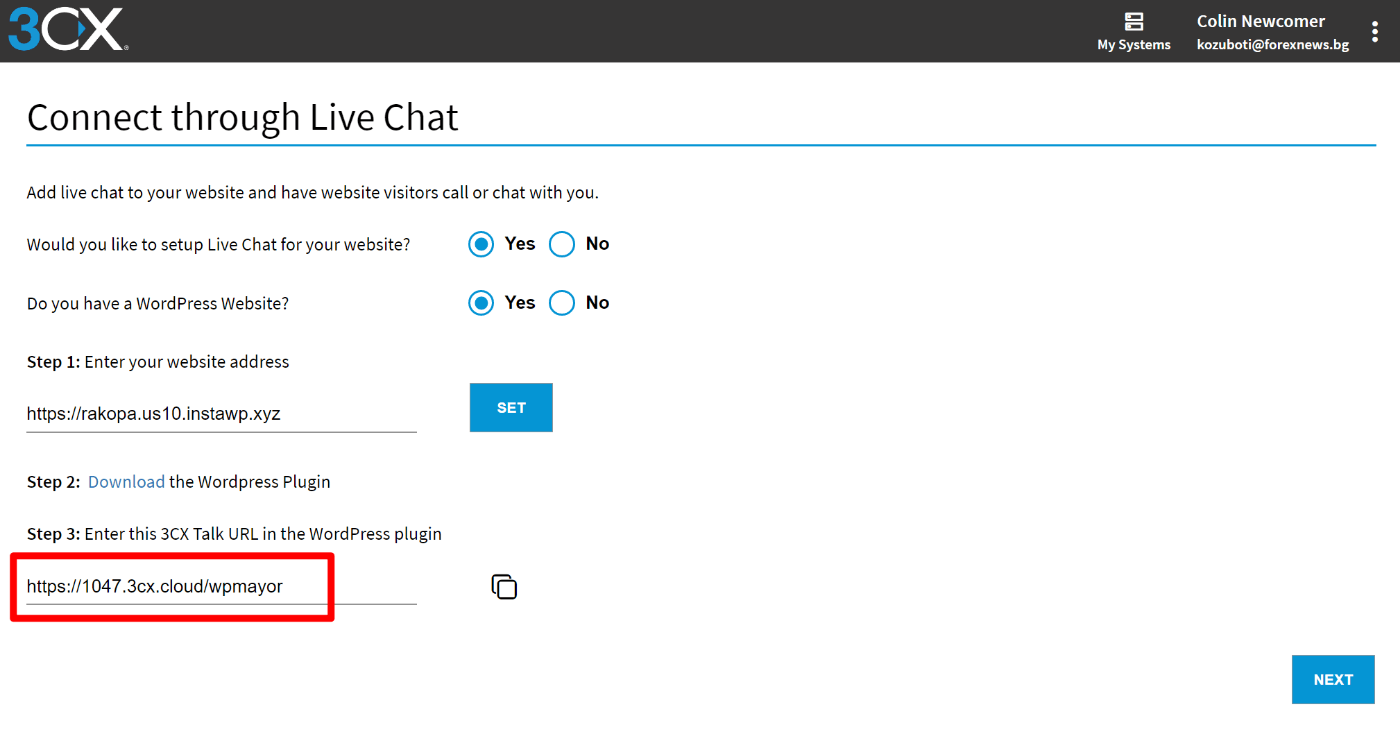Viewport: 1400px width, 754px height.
Task: Click the 'Add live chat to your website' description
Action: pos(313,192)
